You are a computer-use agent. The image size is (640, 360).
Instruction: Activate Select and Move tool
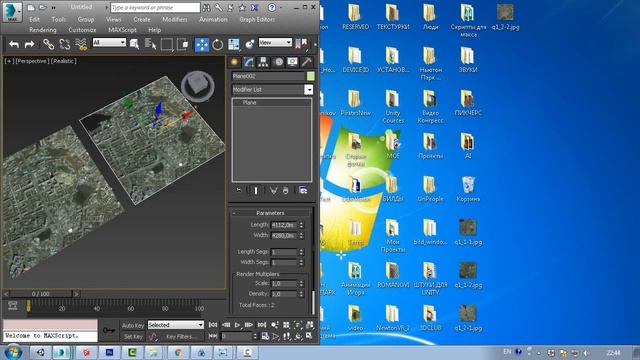pos(202,44)
